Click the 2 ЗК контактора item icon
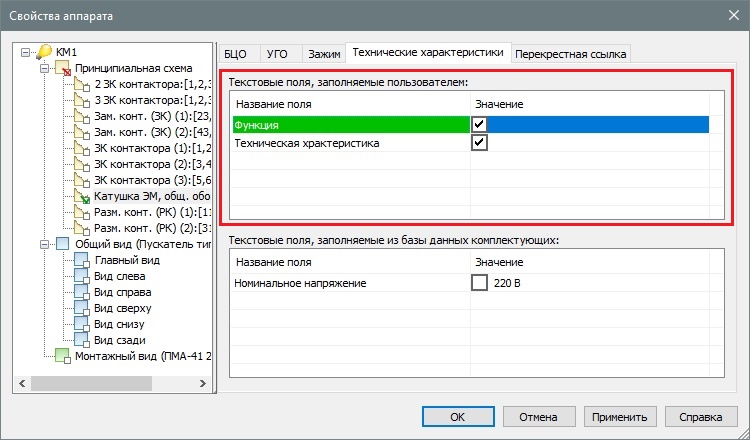Screen dimensions: 750x440 [x=82, y=84]
